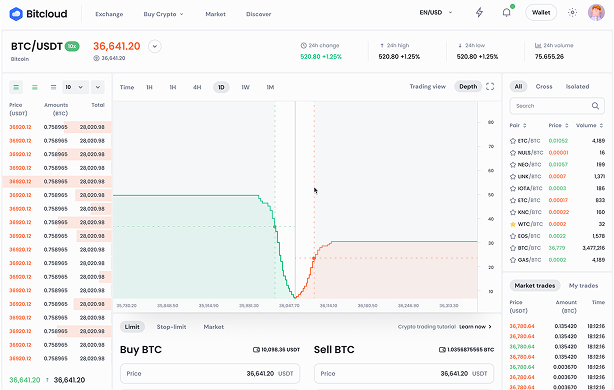
Task: Select the Limit order tab
Action: [x=132, y=327]
